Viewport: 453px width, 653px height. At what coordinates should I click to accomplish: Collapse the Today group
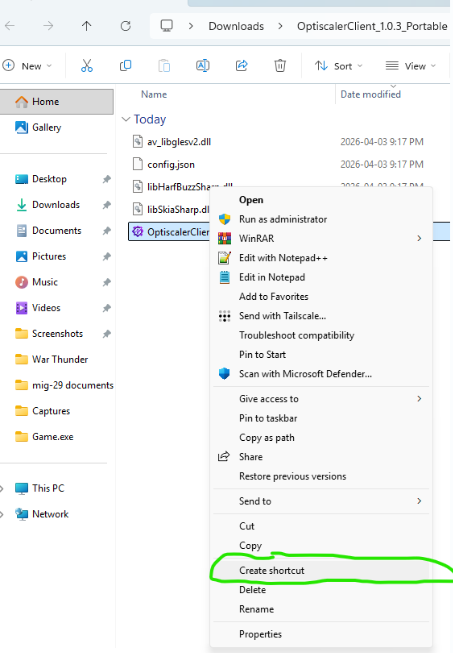pos(126,120)
